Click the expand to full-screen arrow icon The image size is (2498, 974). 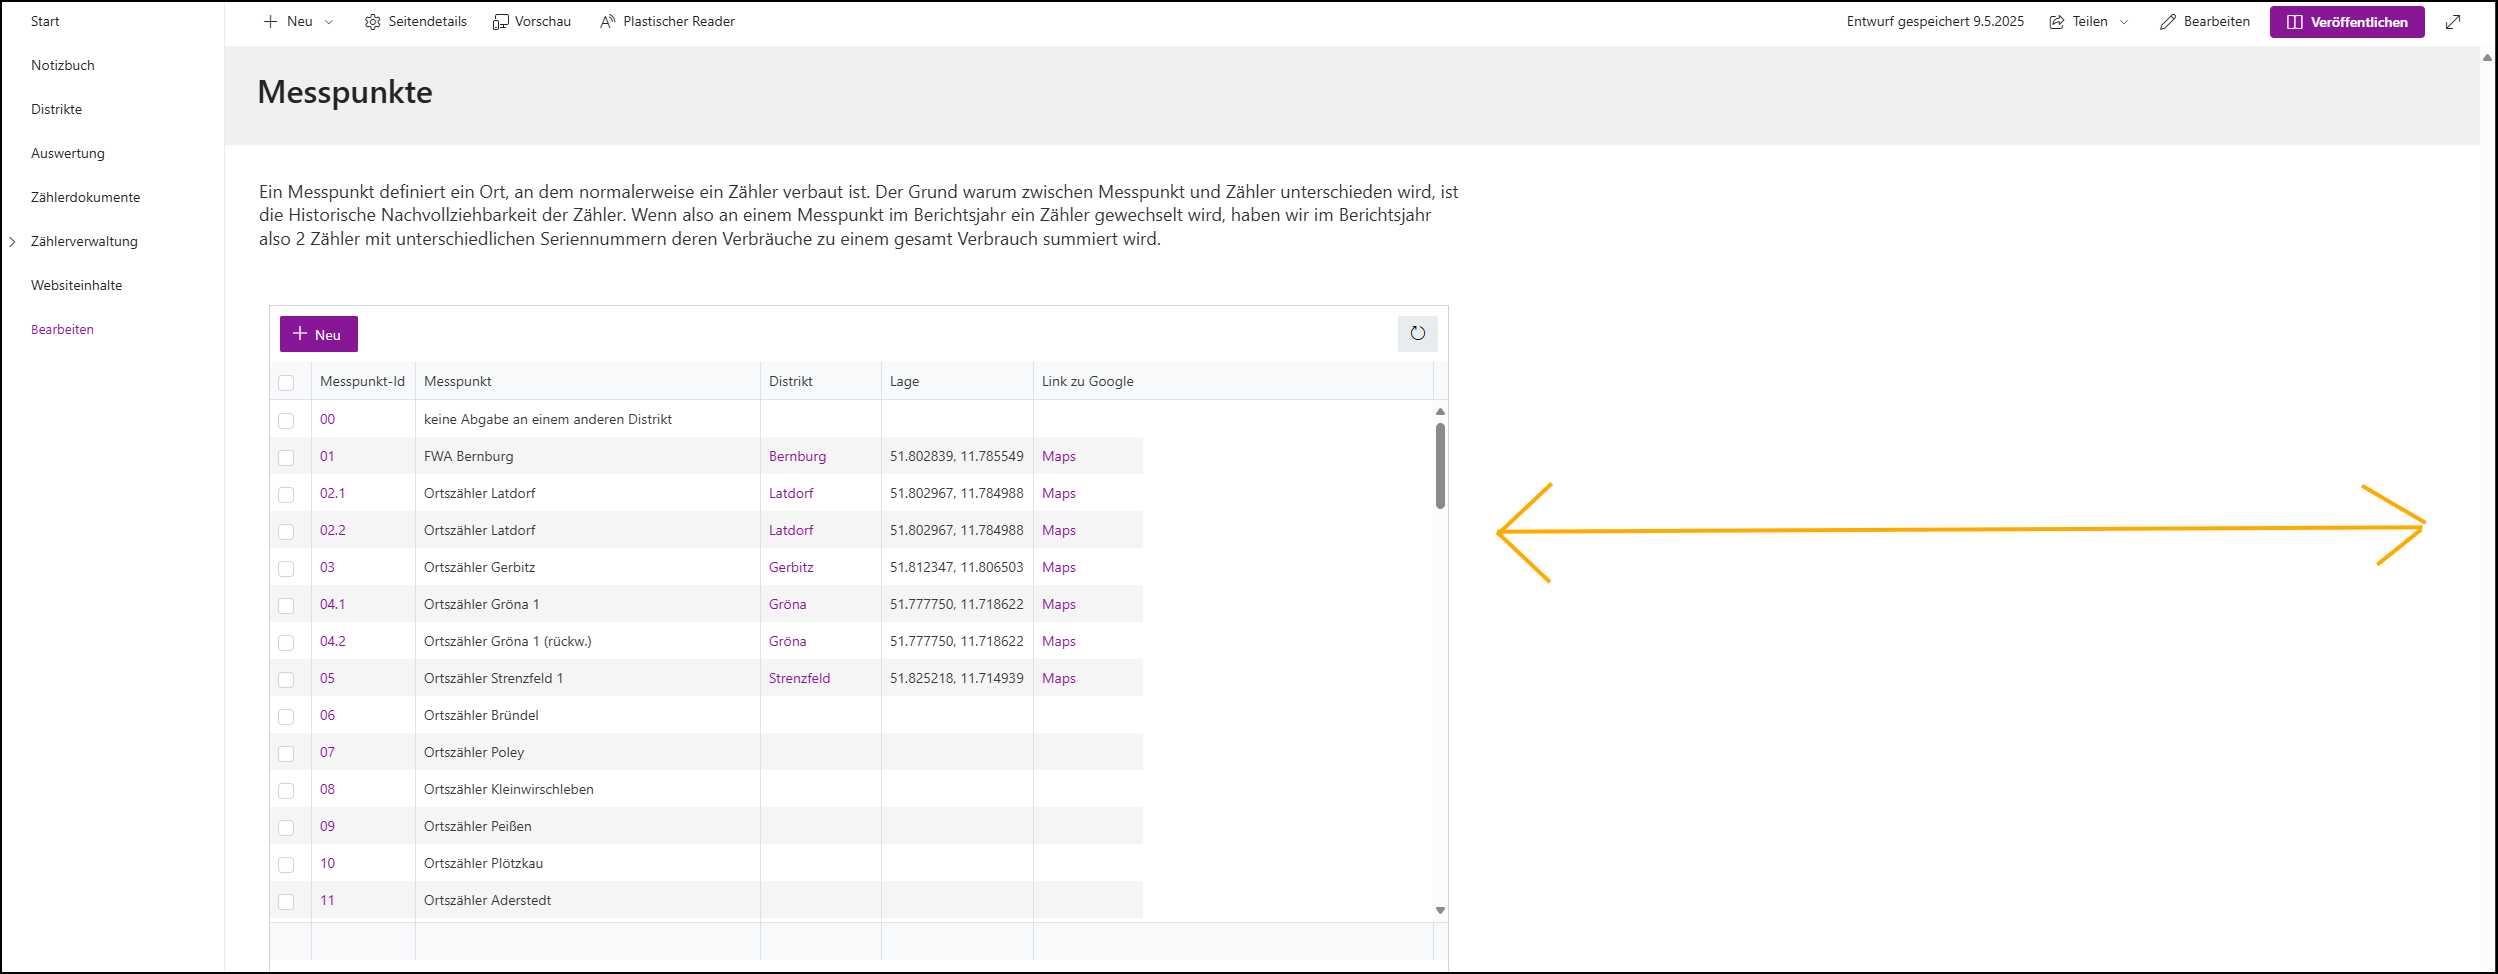coord(2453,22)
